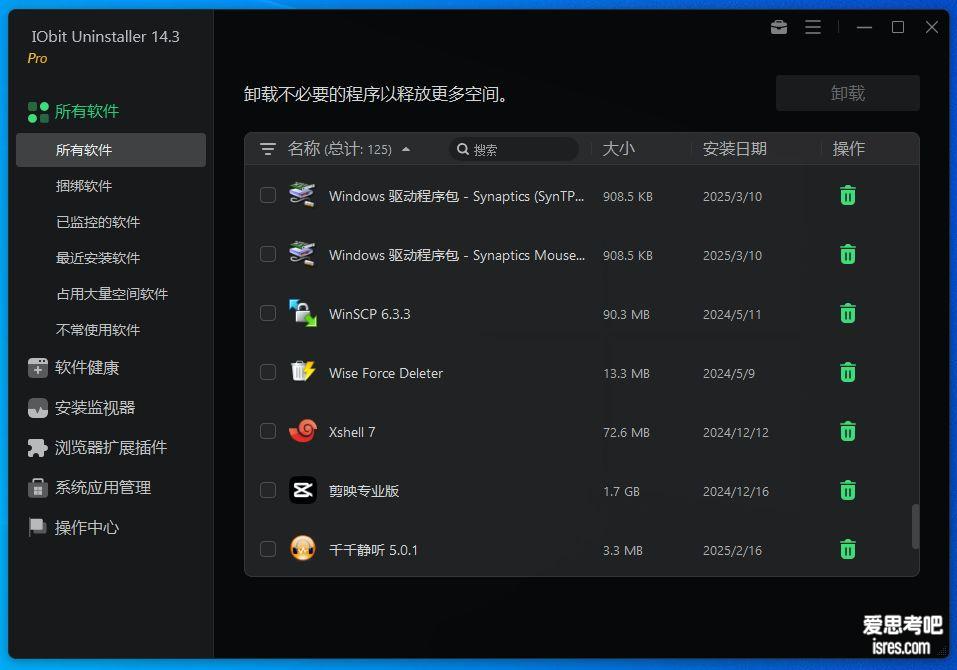Click trash icon for Wise Force Deleter
The height and width of the screenshot is (670, 957).
tap(848, 372)
